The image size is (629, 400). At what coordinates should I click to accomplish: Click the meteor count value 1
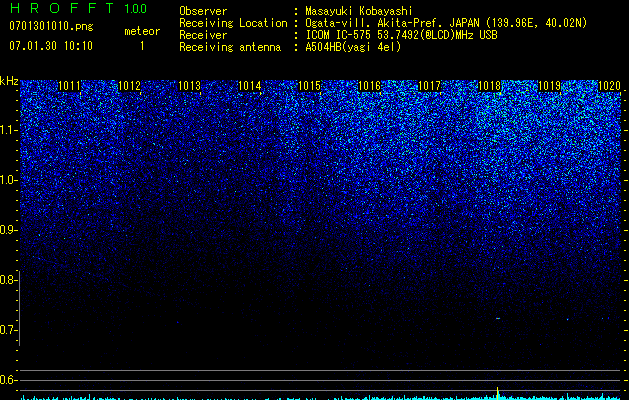click(142, 46)
